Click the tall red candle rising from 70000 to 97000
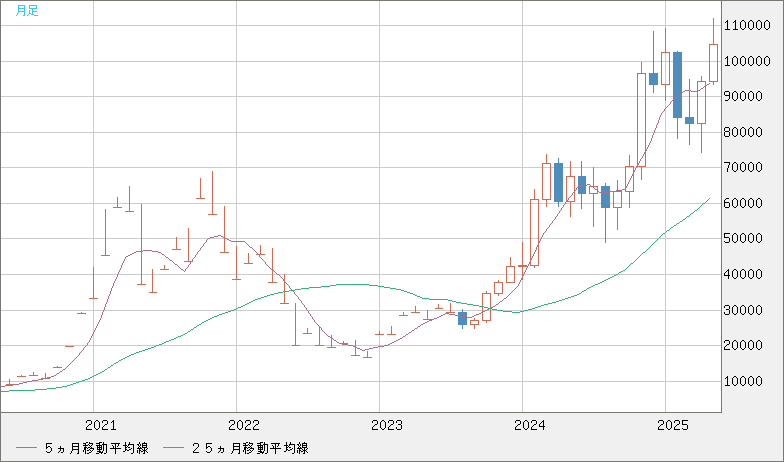 [x=642, y=120]
